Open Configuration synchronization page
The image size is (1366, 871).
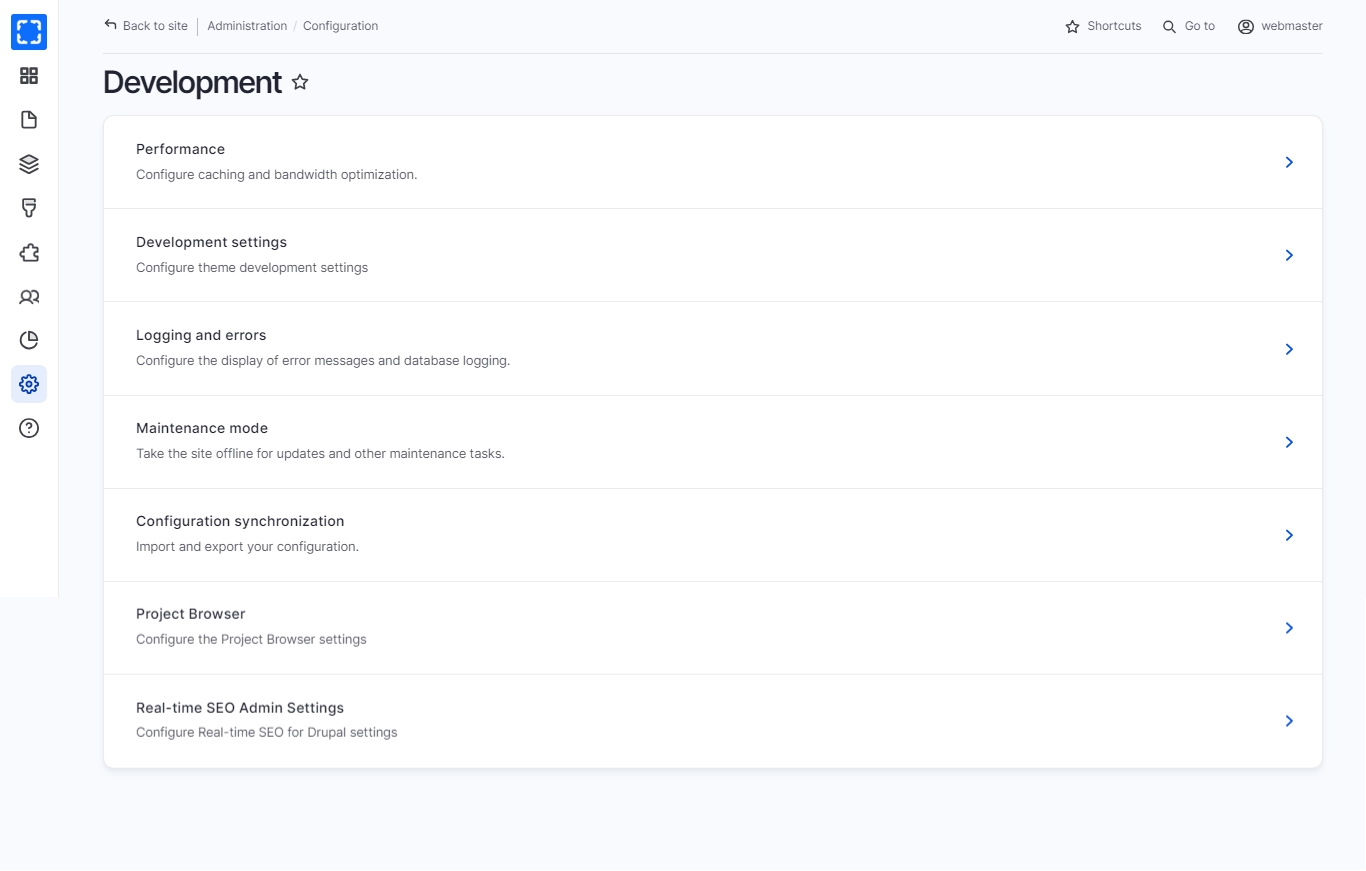(240, 521)
